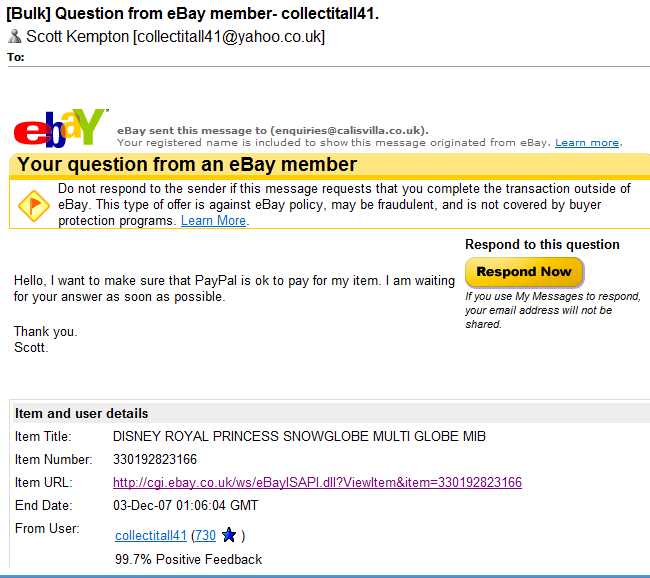Viewport: 650px width, 578px height.
Task: Open the Learn More link about buyer protection
Action: coord(213,221)
